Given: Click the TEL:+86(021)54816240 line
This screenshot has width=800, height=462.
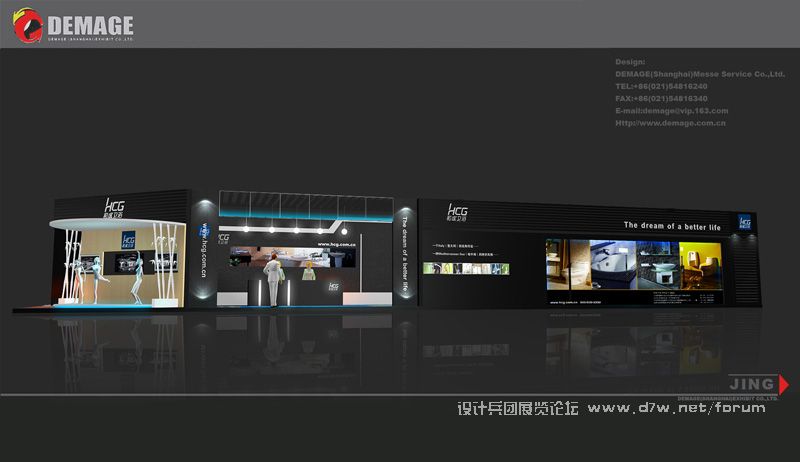Looking at the screenshot, I should pos(661,86).
